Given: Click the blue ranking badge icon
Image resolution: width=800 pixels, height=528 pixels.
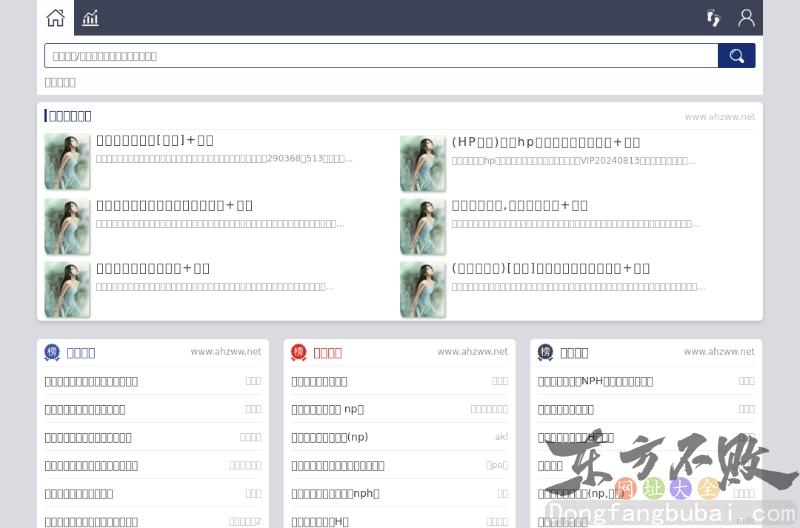Looking at the screenshot, I should [x=52, y=352].
